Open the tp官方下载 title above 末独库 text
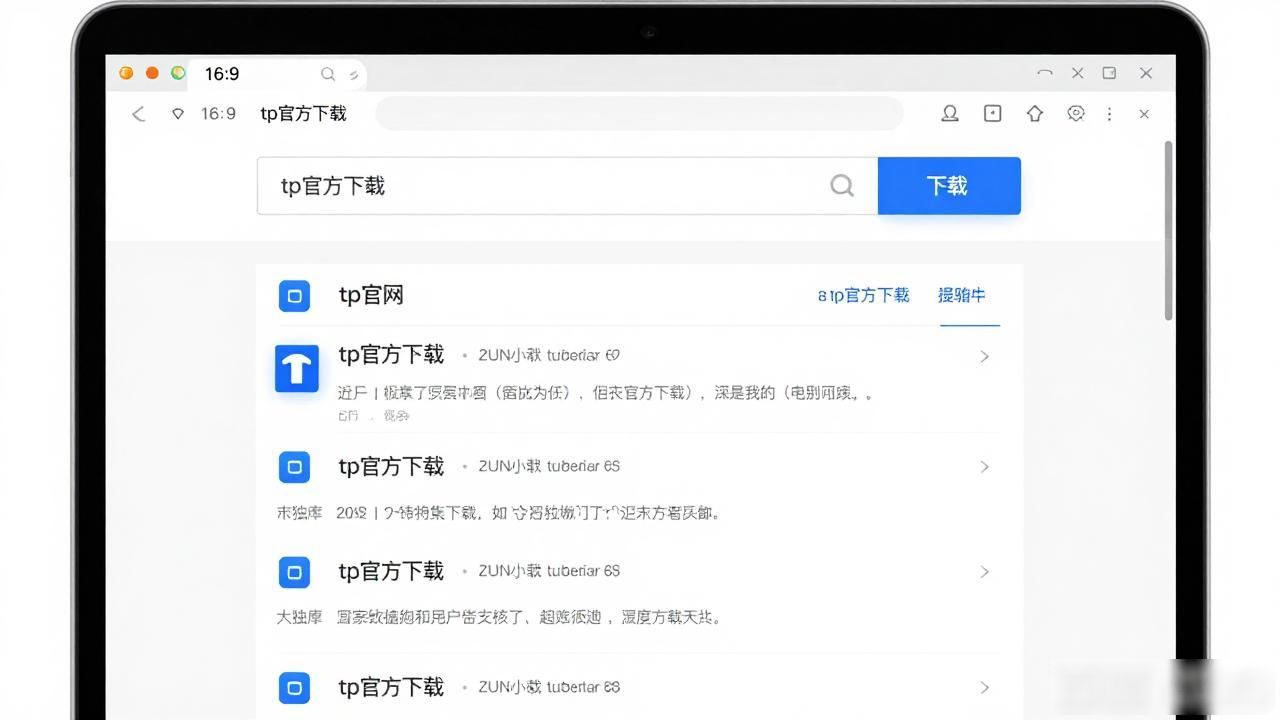 pyautogui.click(x=391, y=466)
